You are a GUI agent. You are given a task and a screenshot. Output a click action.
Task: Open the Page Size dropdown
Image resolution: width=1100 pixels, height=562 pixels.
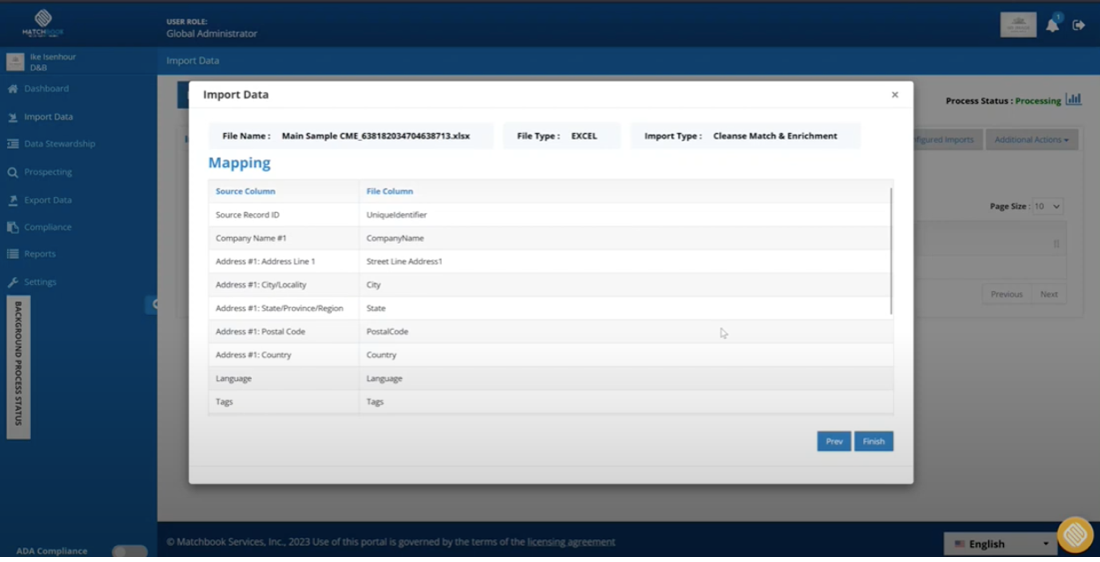(1047, 206)
